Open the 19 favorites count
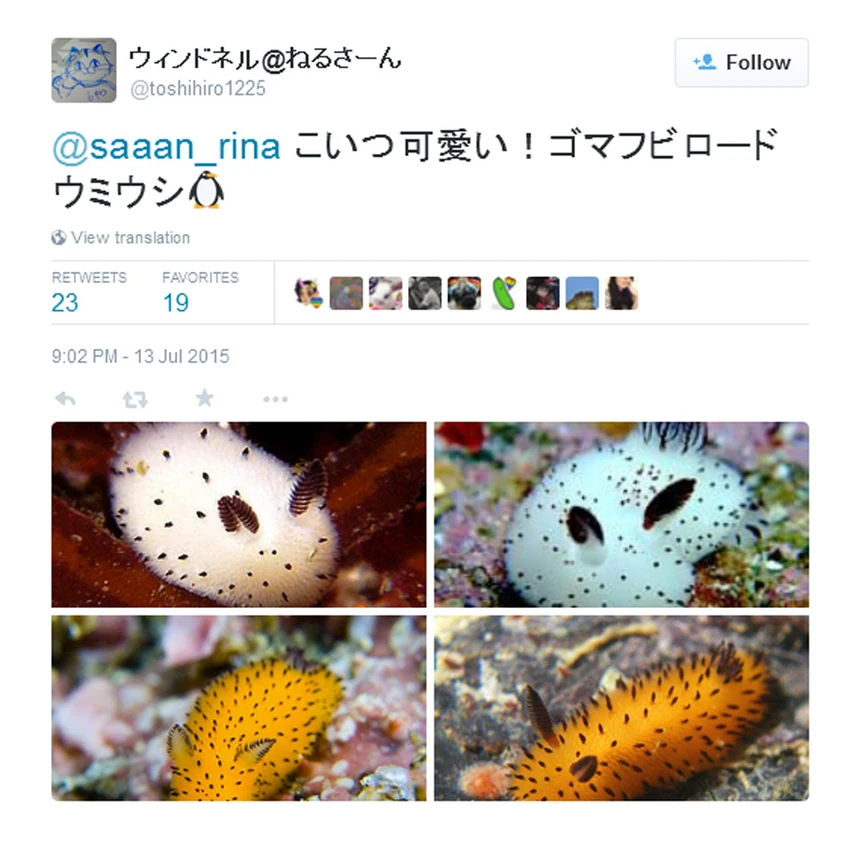The image size is (850, 842). tap(176, 303)
